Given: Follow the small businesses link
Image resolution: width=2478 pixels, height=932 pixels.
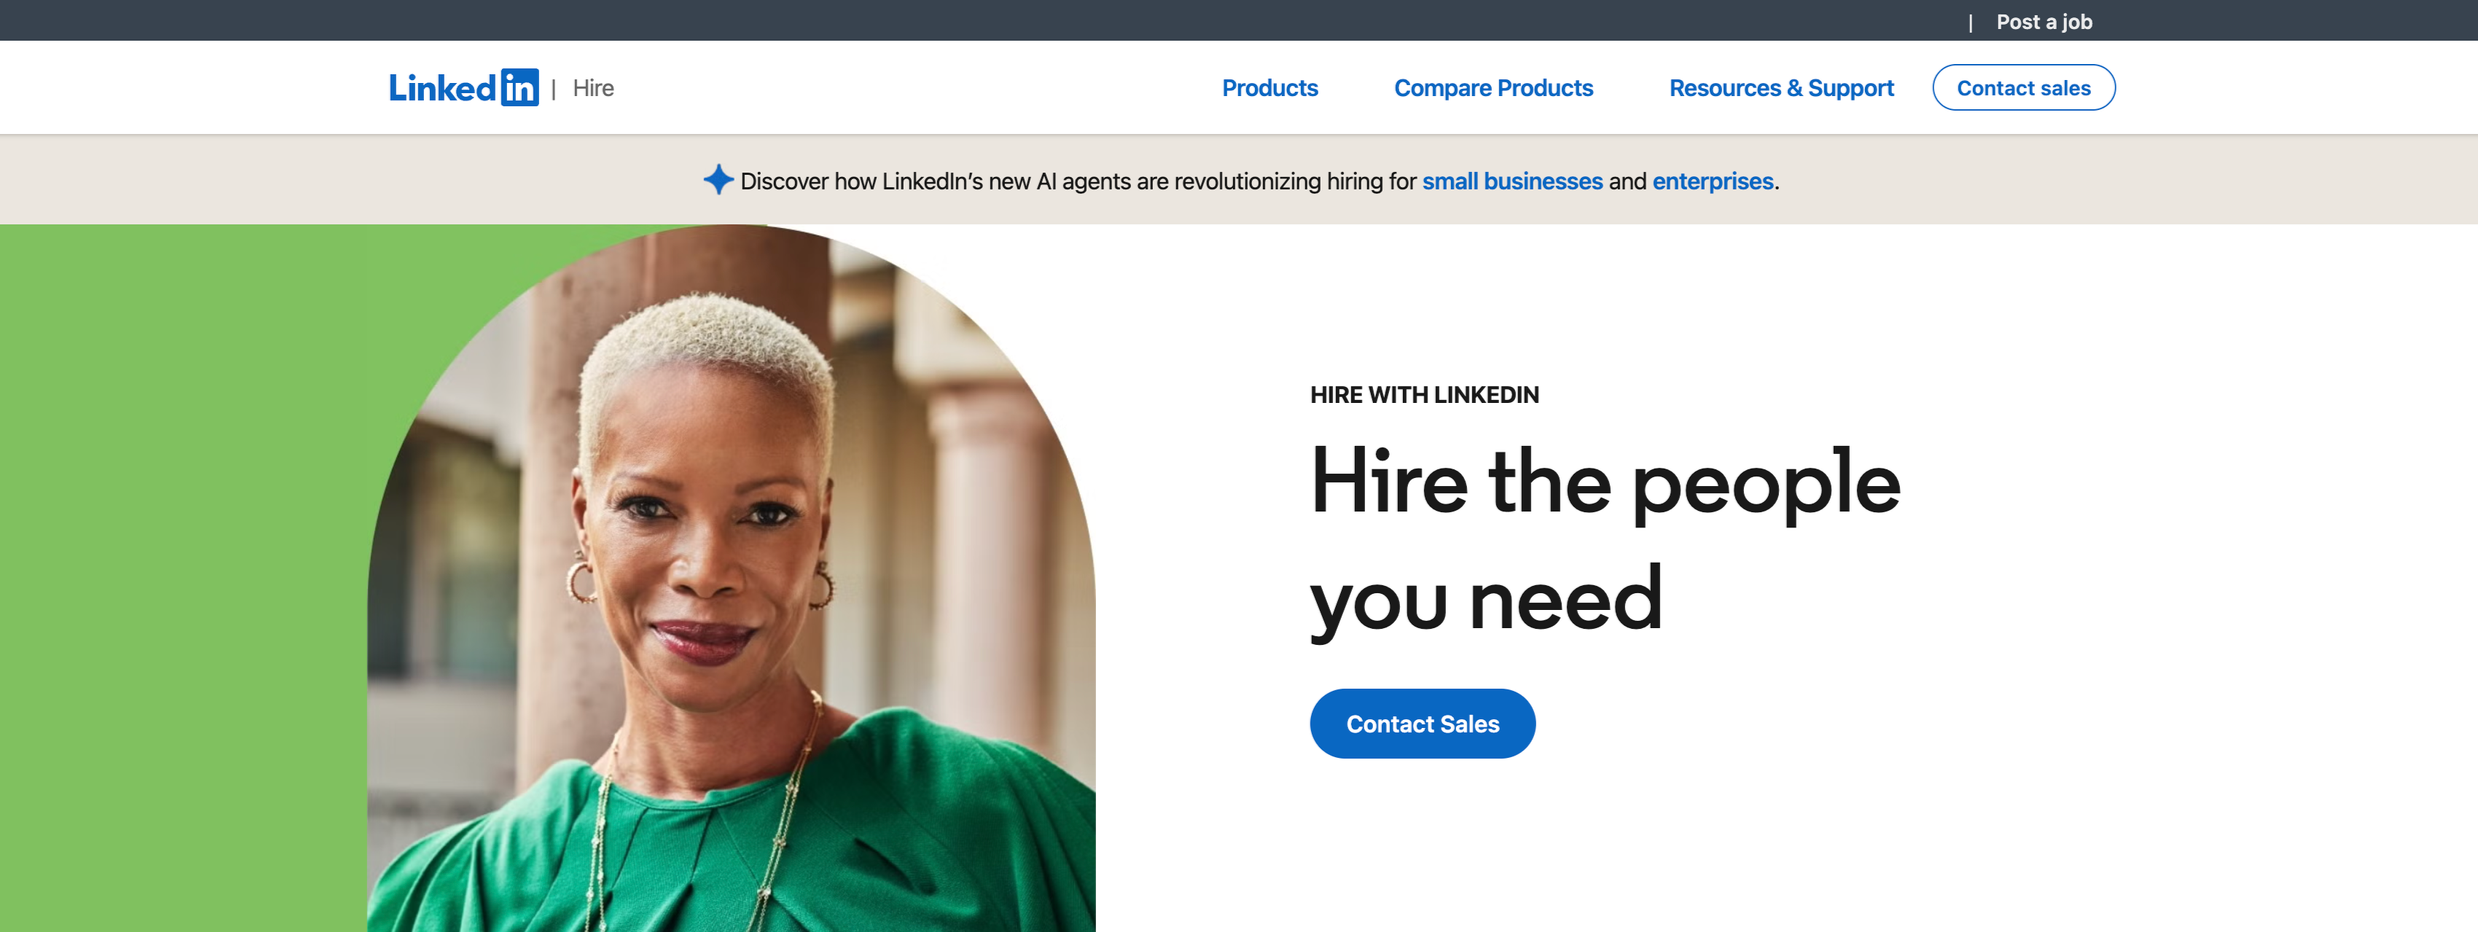Looking at the screenshot, I should [1512, 181].
